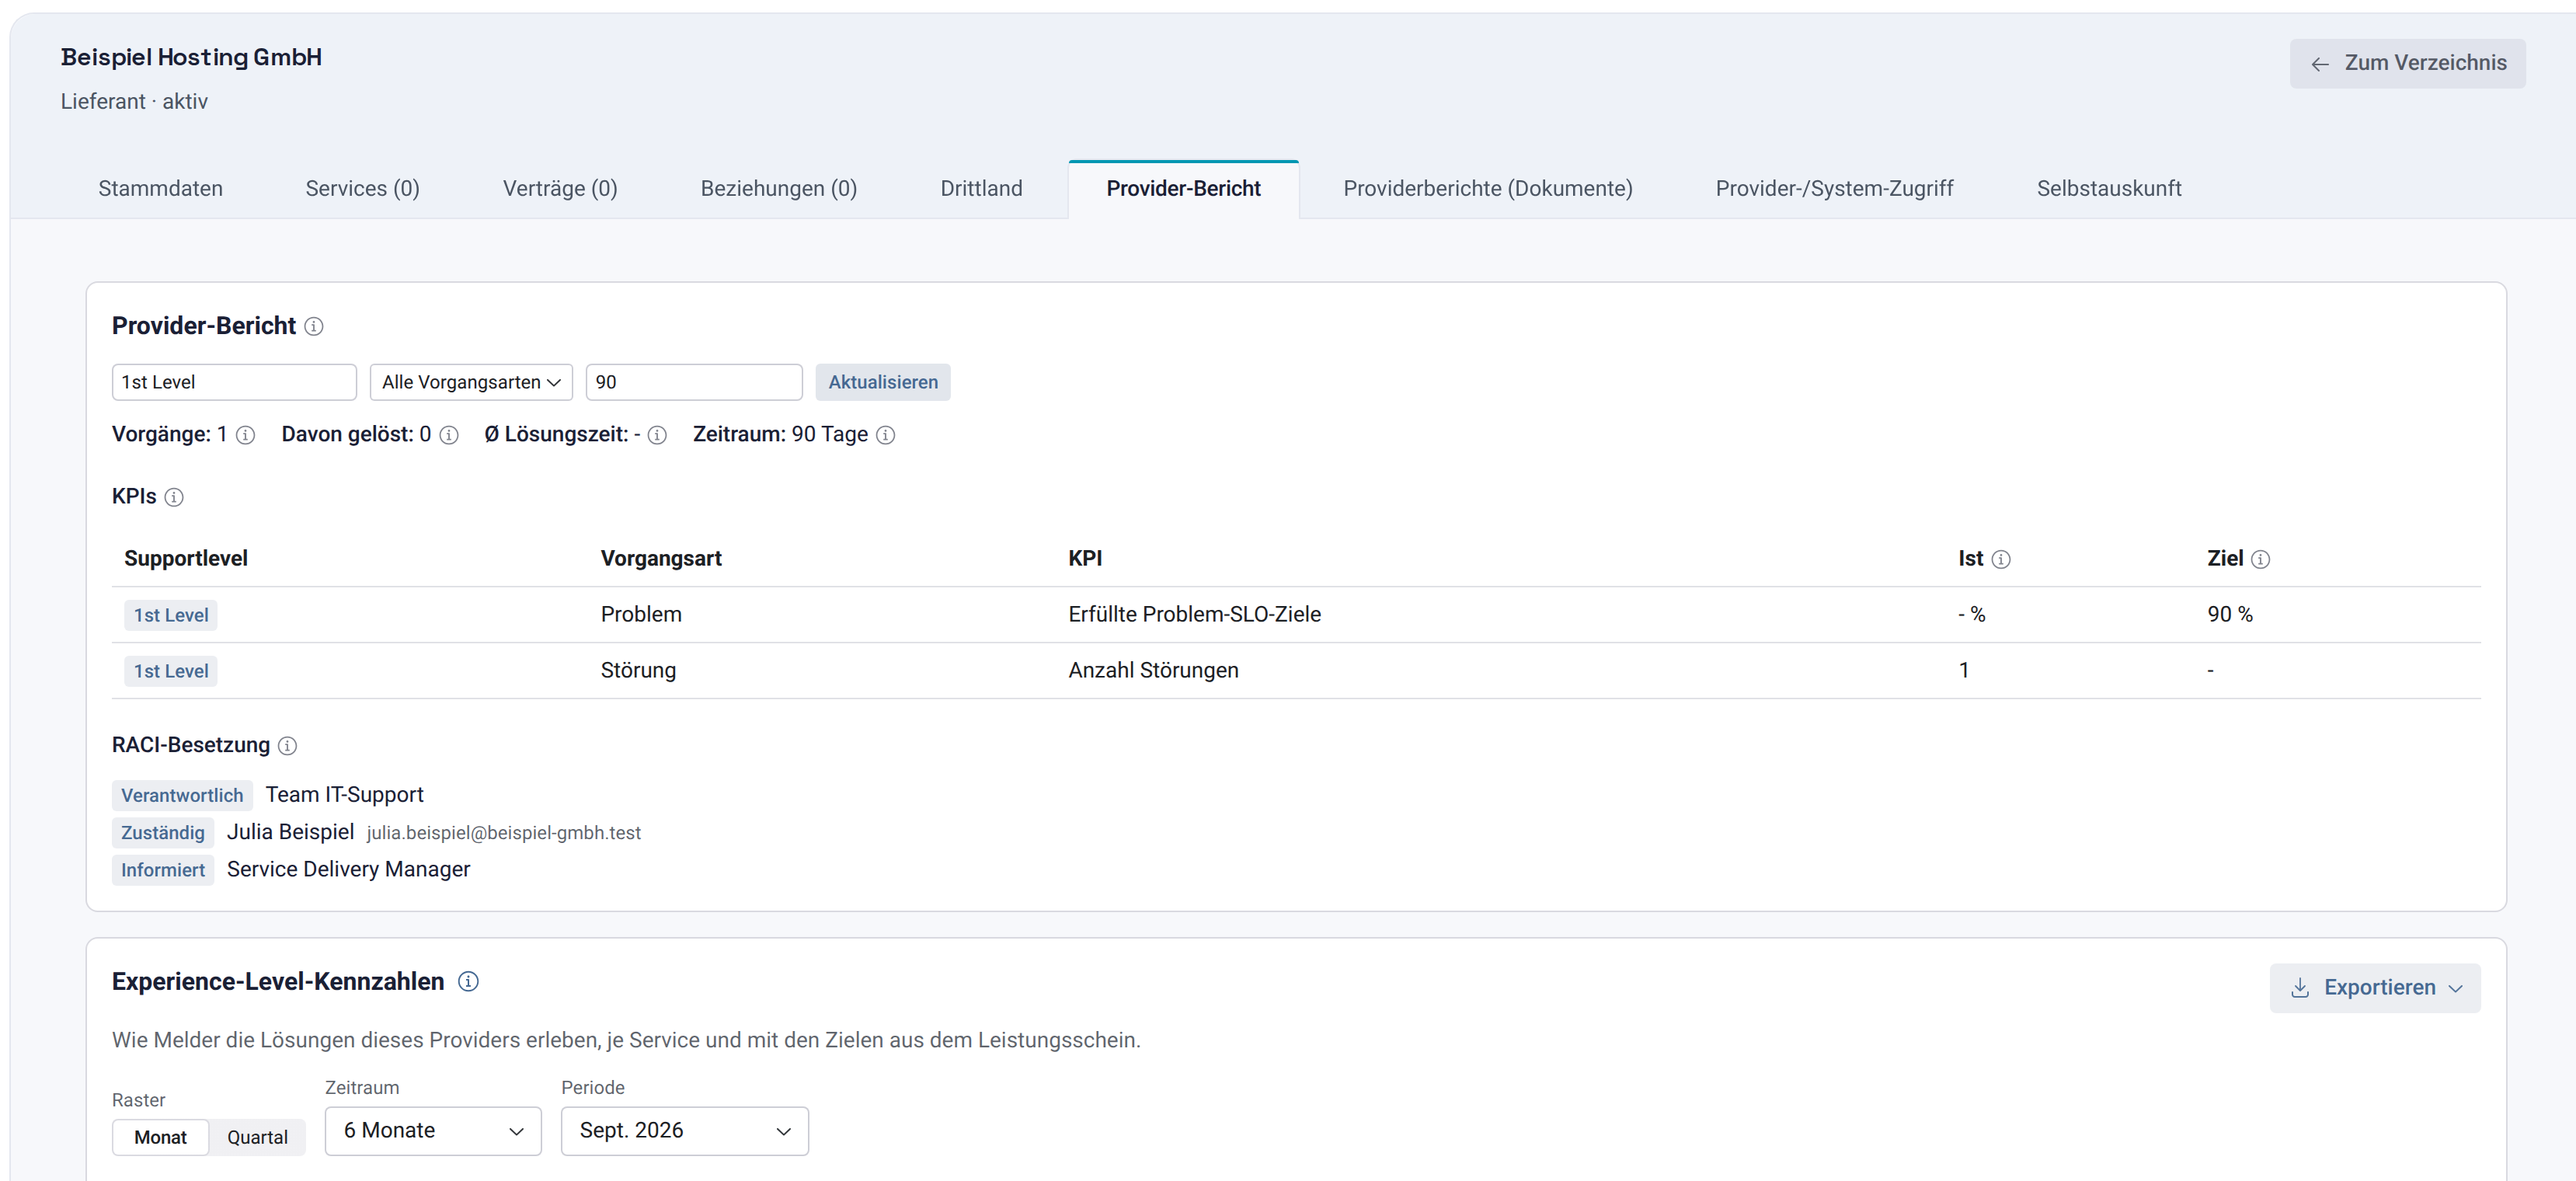Click Aktualisieren button

883,382
